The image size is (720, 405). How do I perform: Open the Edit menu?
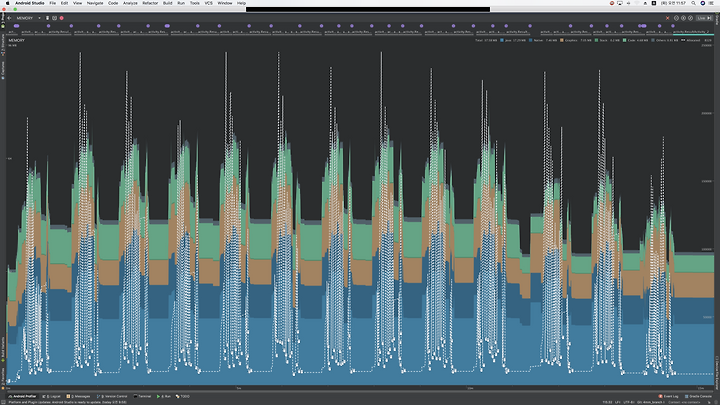(64, 3)
